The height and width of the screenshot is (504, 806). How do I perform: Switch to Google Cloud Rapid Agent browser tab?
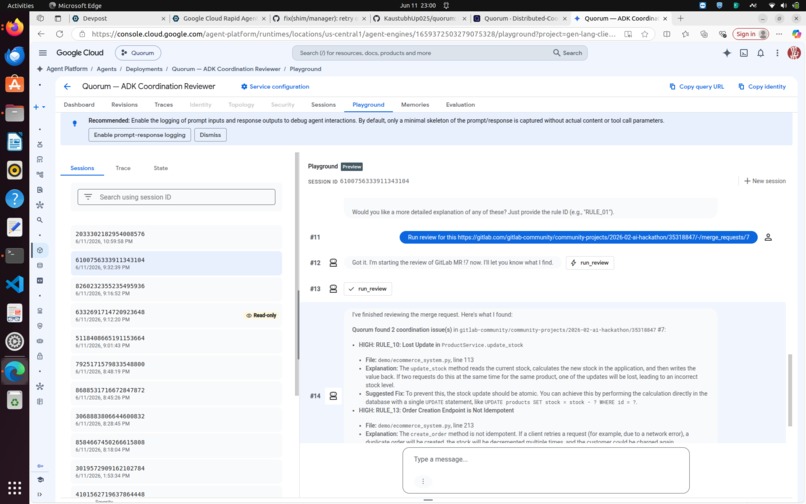(219, 19)
